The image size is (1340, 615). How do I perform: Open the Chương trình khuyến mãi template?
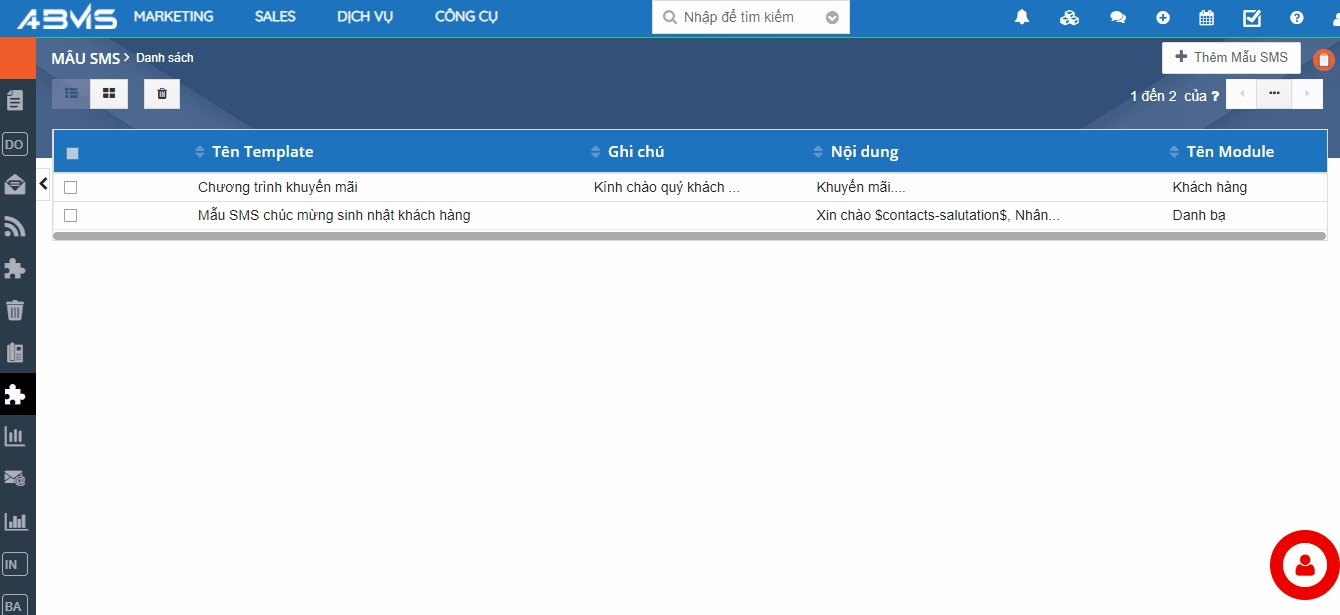point(277,187)
